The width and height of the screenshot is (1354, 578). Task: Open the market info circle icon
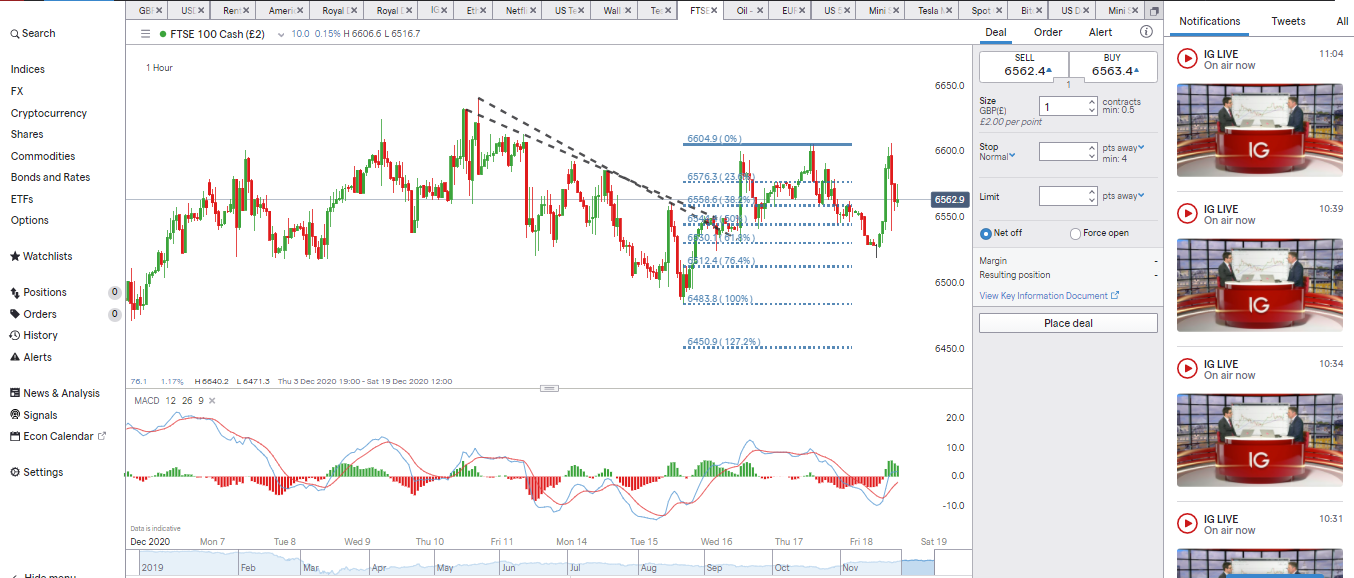[x=1146, y=31]
